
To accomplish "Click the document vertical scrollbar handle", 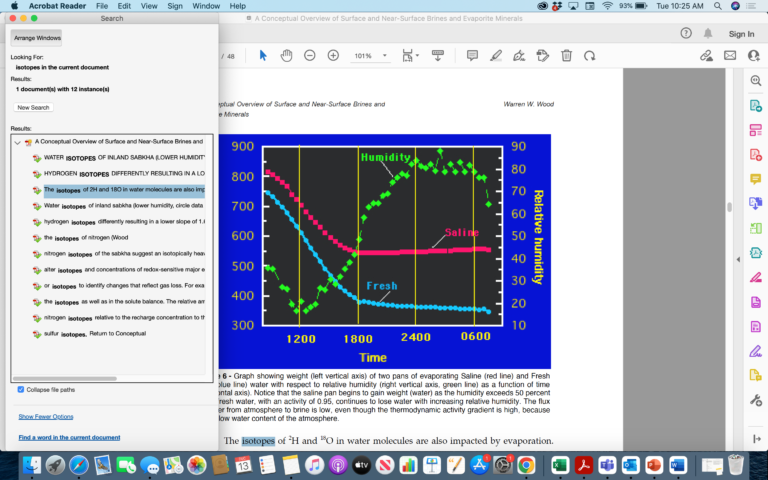I will (729, 207).
